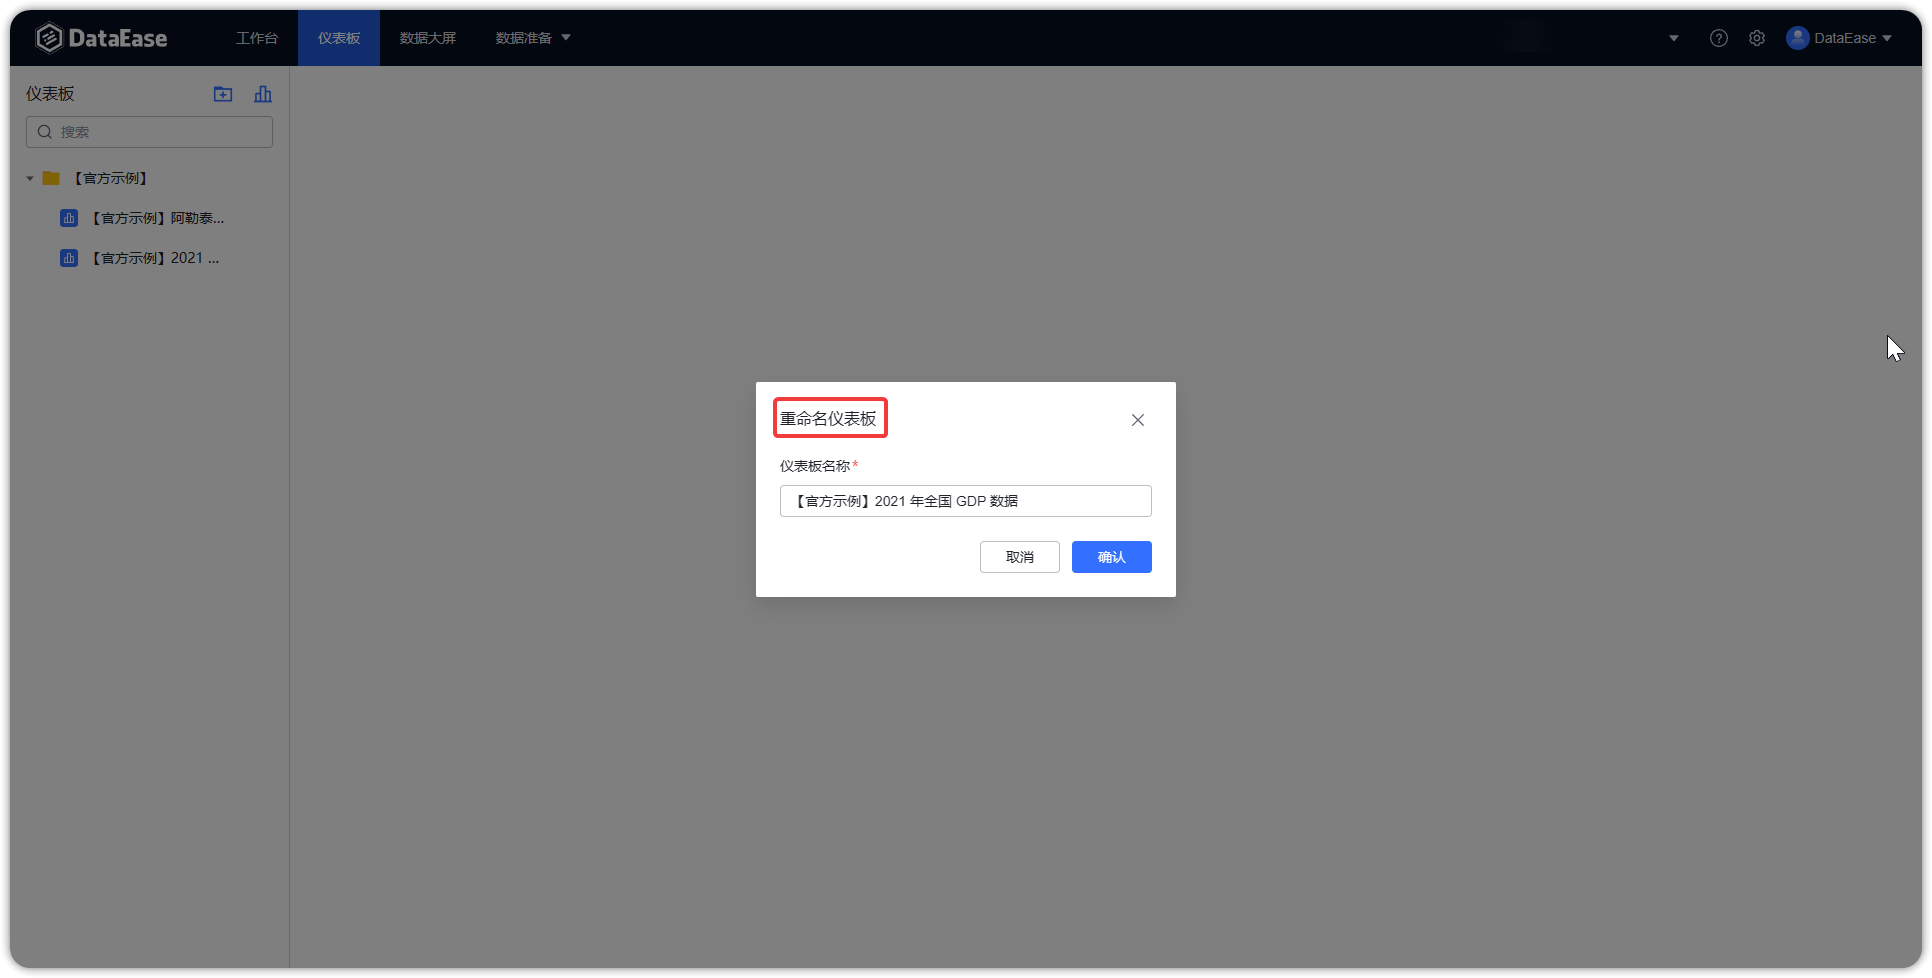This screenshot has height=978, width=1932.
Task: Expand the 数据准备 dropdown menu
Action: point(533,38)
